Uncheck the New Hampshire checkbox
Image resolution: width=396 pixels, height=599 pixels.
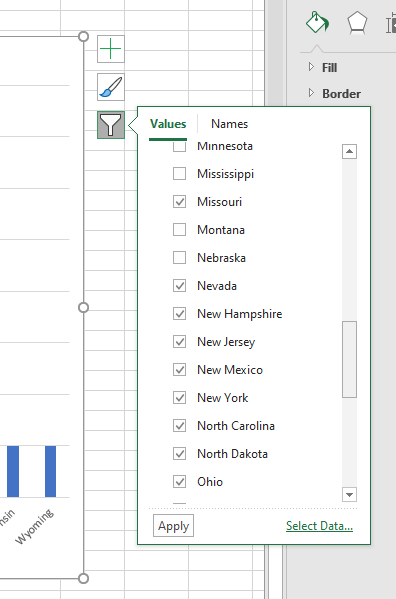(179, 314)
